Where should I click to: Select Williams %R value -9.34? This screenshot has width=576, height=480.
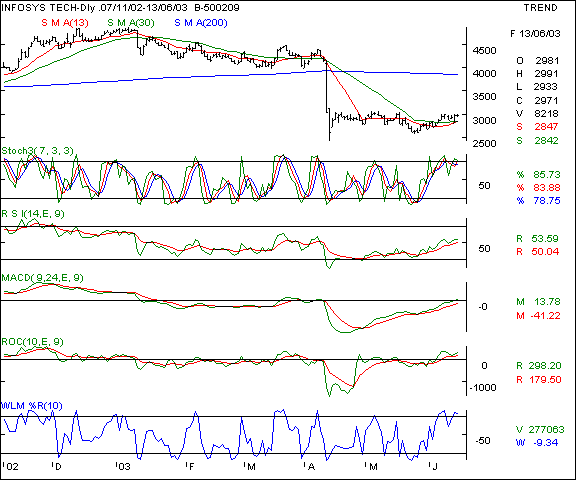[545, 443]
